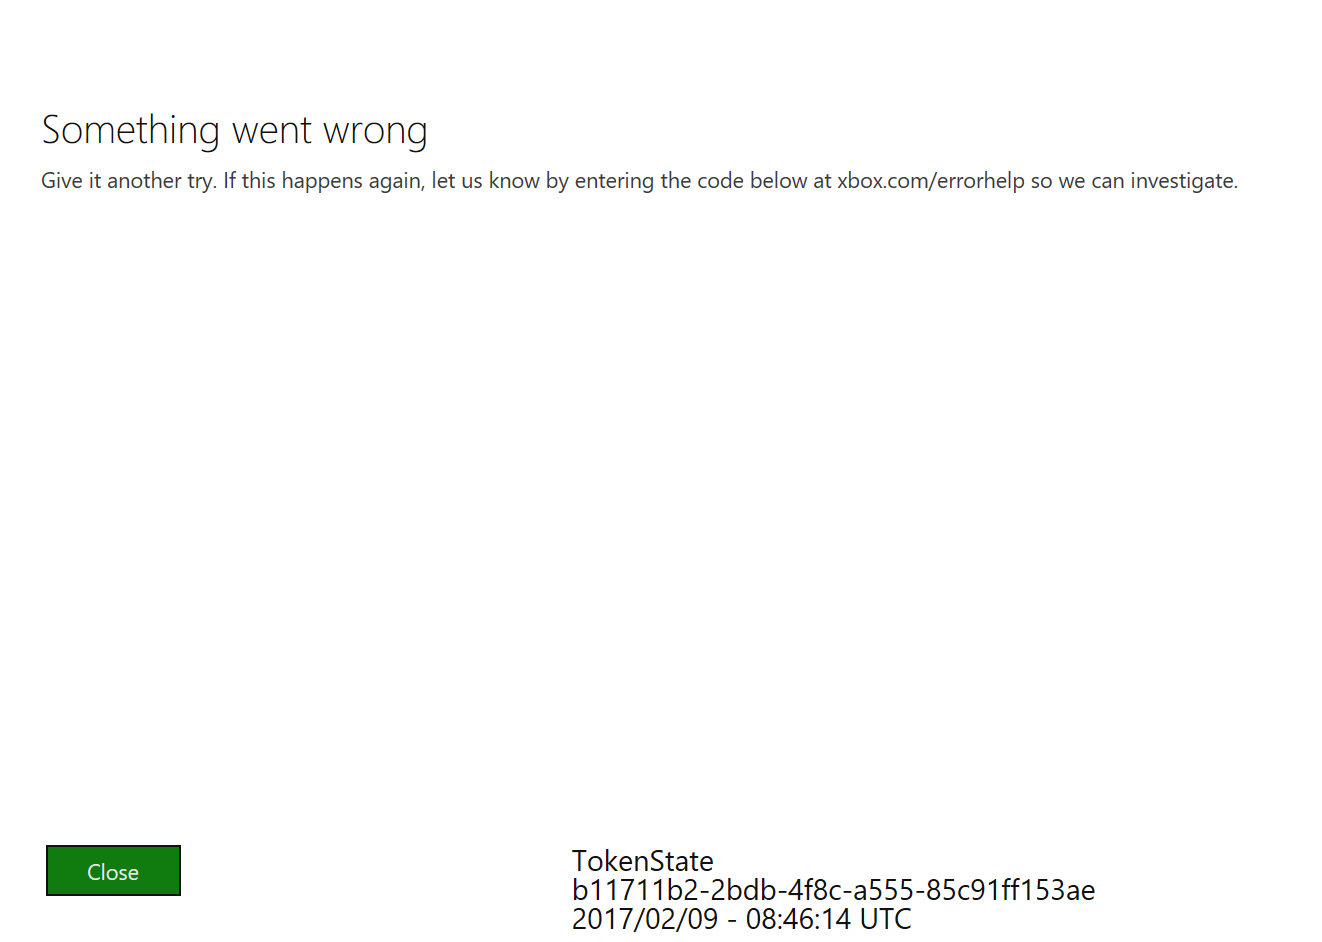Click the error code b11711b2-2bdb-4f8c-a555-85c91ff153ae

click(x=834, y=890)
